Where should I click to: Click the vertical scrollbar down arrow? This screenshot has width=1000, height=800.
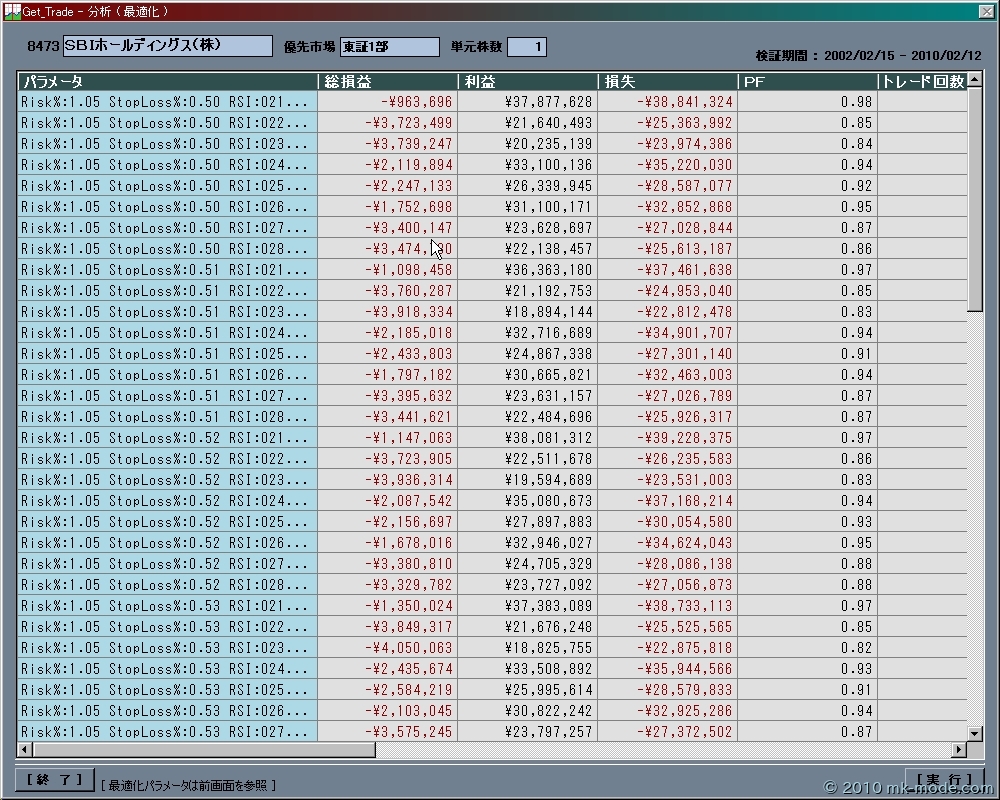[x=975, y=733]
